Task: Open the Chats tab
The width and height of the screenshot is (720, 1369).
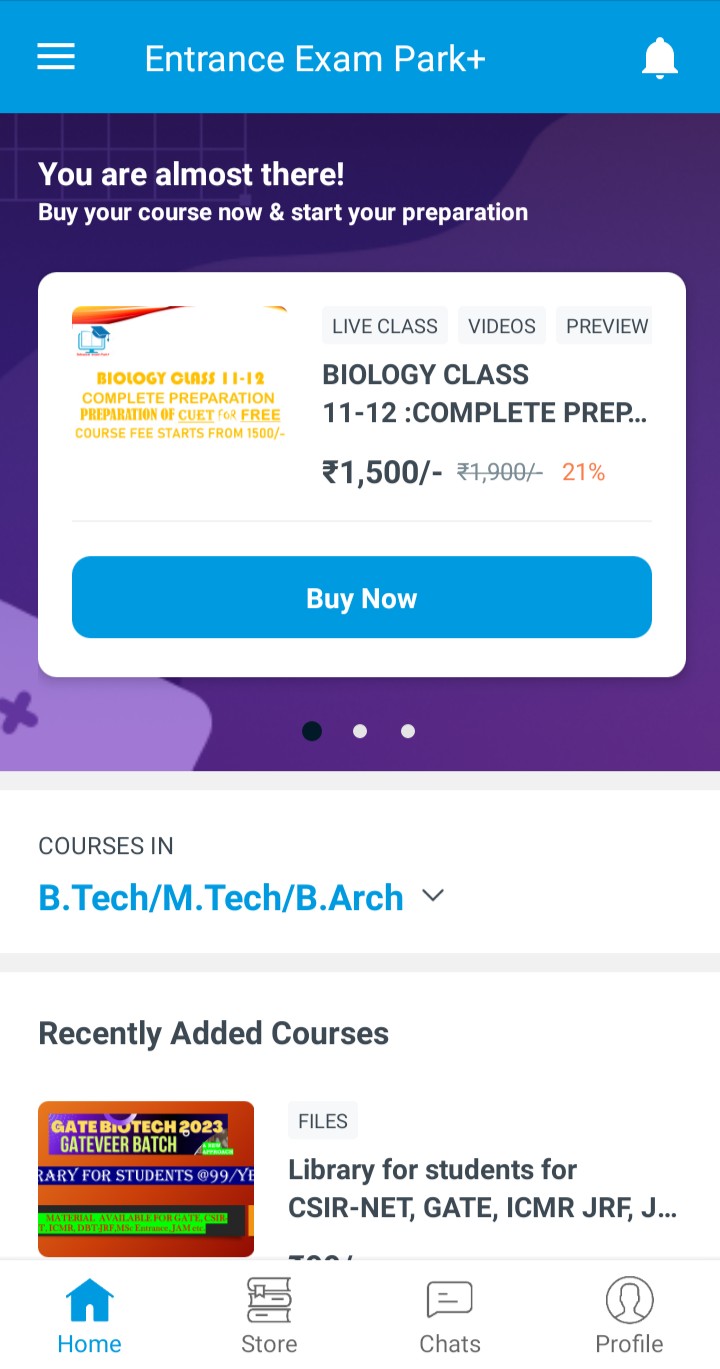Action: (449, 1315)
